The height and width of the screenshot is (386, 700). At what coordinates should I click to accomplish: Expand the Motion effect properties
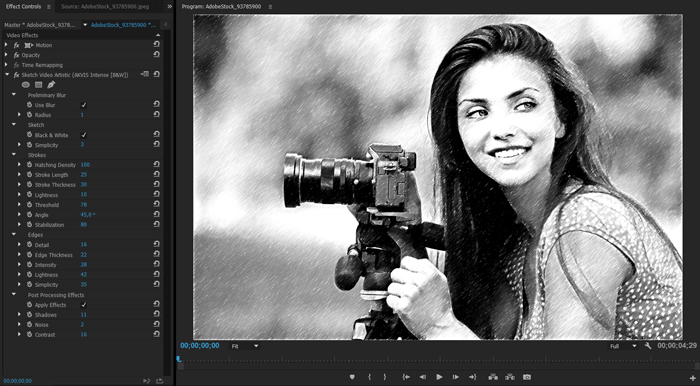tap(6, 45)
